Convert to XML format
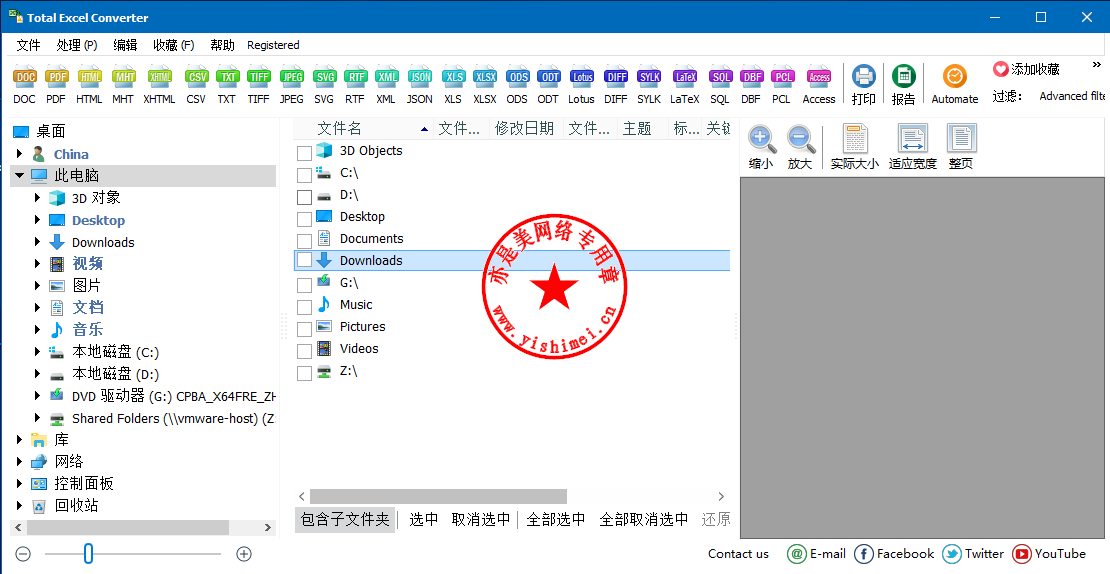The image size is (1110, 574). (387, 85)
